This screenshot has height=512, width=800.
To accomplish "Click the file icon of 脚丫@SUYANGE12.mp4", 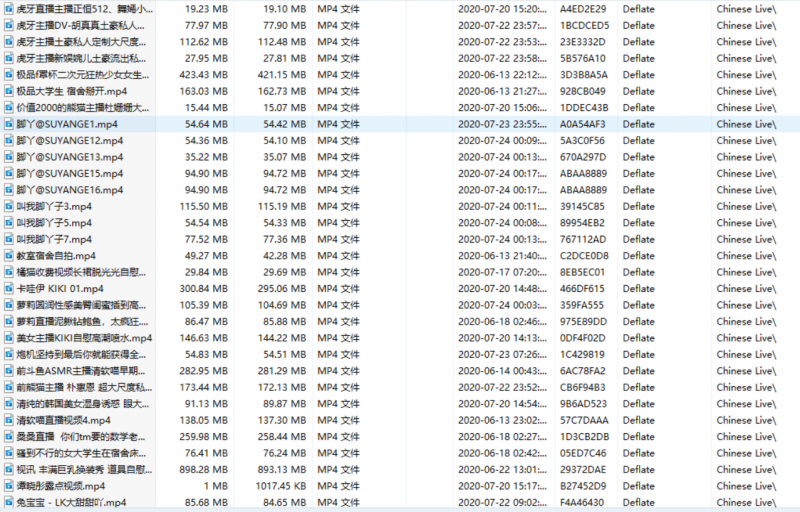I will (x=8, y=141).
